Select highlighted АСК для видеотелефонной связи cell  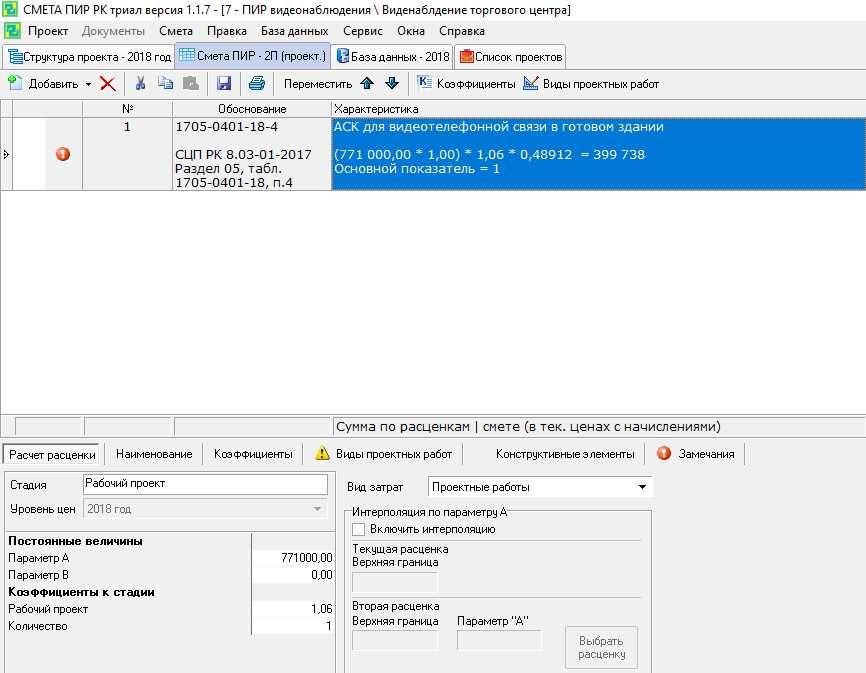click(598, 154)
